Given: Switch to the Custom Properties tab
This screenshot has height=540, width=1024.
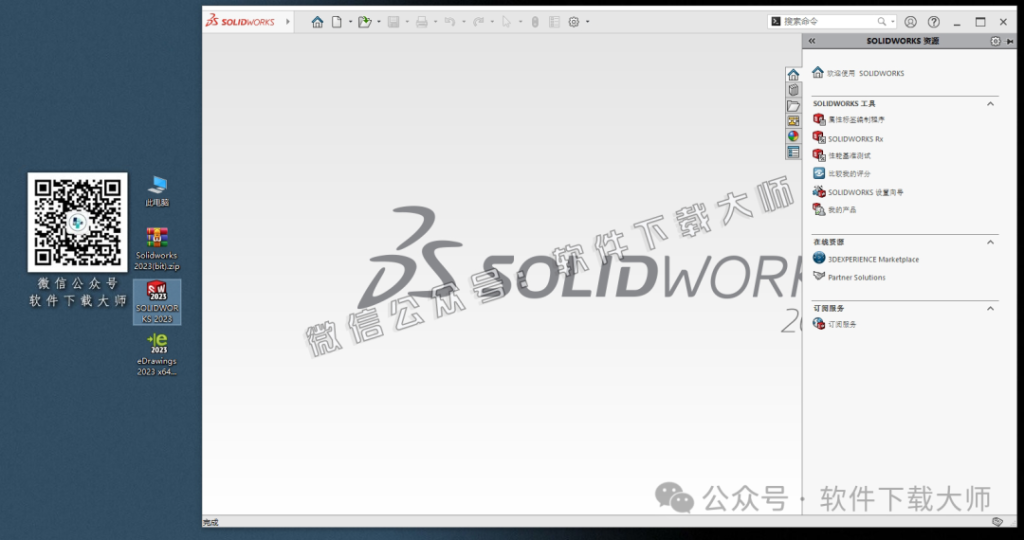Looking at the screenshot, I should point(793,152).
